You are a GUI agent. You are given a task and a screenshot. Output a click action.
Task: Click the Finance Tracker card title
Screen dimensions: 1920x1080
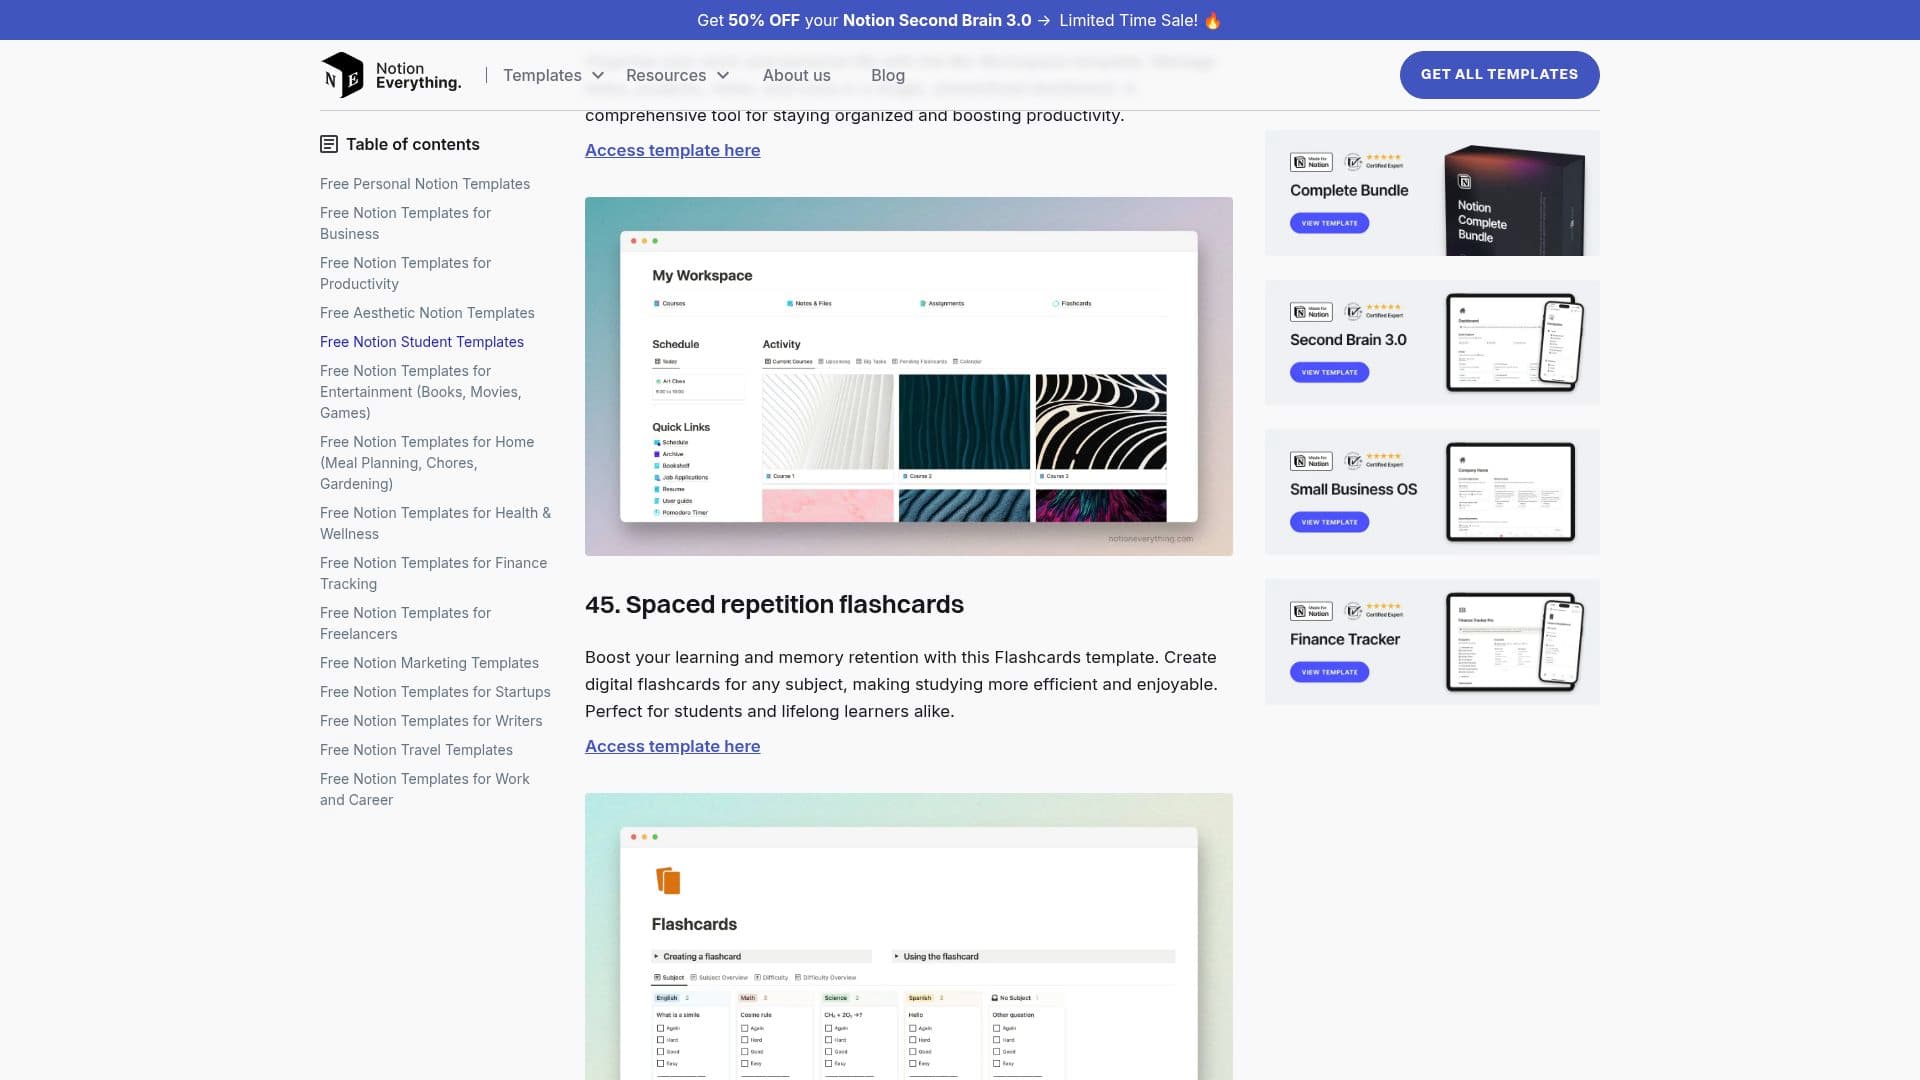pyautogui.click(x=1345, y=639)
